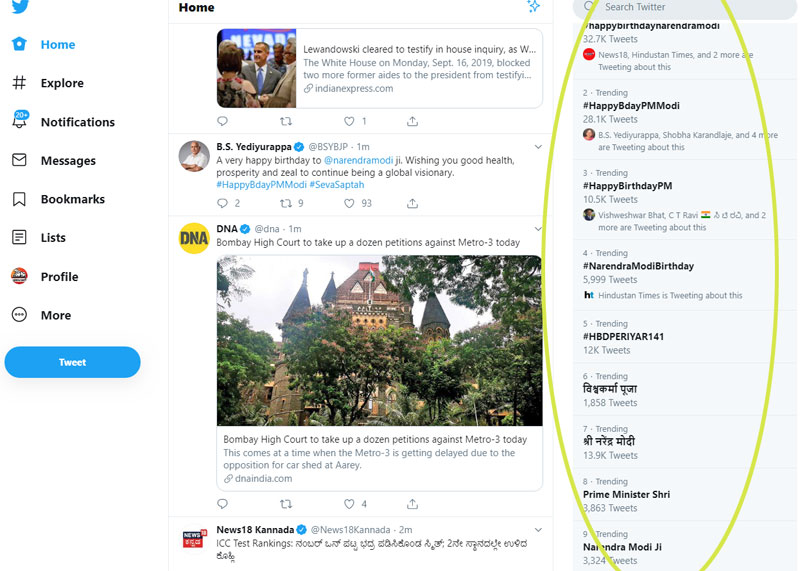Expand options chevron on B.S. Yediyurappa tweet
The height and width of the screenshot is (571, 800).
[x=538, y=147]
